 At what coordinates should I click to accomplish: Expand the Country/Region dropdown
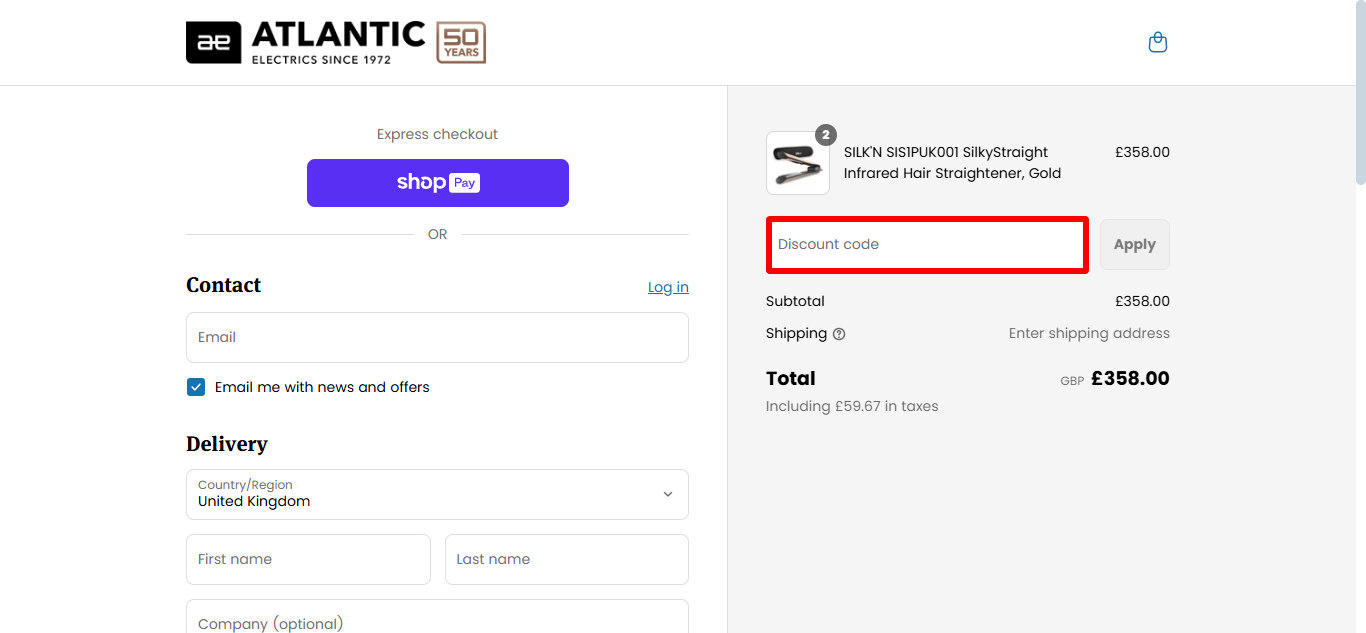(437, 494)
